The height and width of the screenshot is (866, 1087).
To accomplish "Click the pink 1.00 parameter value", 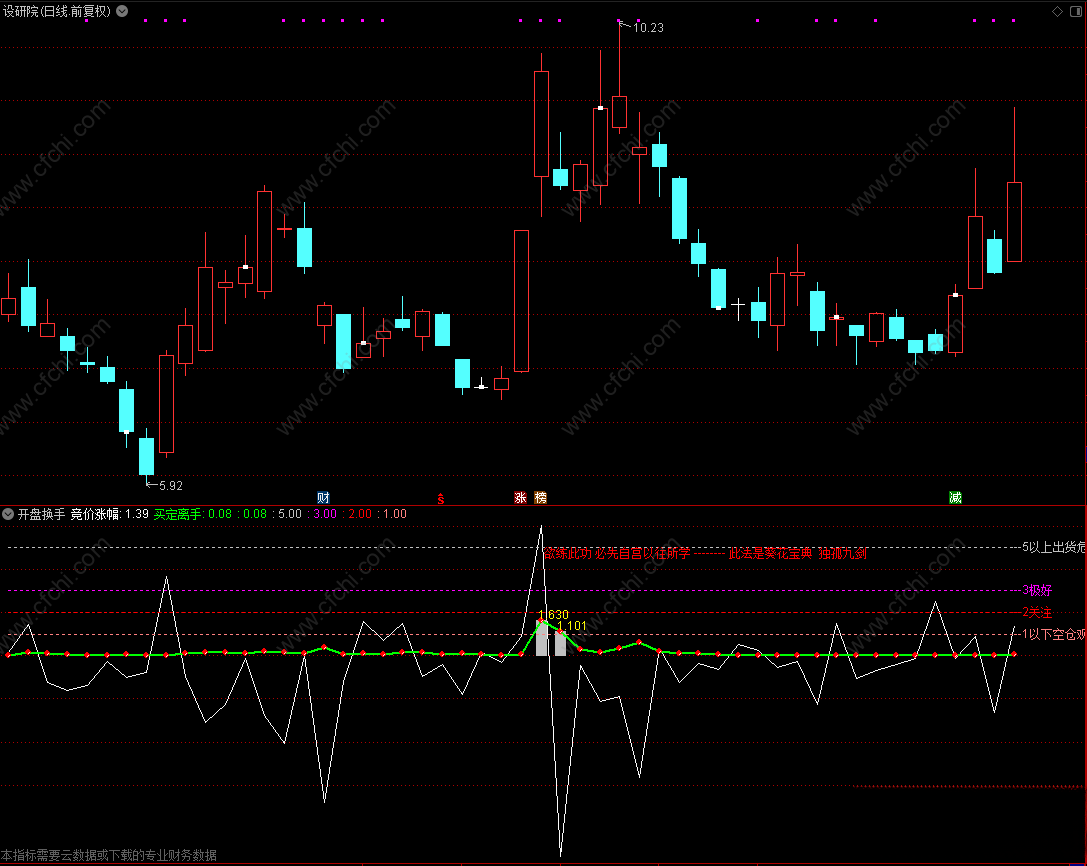I will point(394,514).
